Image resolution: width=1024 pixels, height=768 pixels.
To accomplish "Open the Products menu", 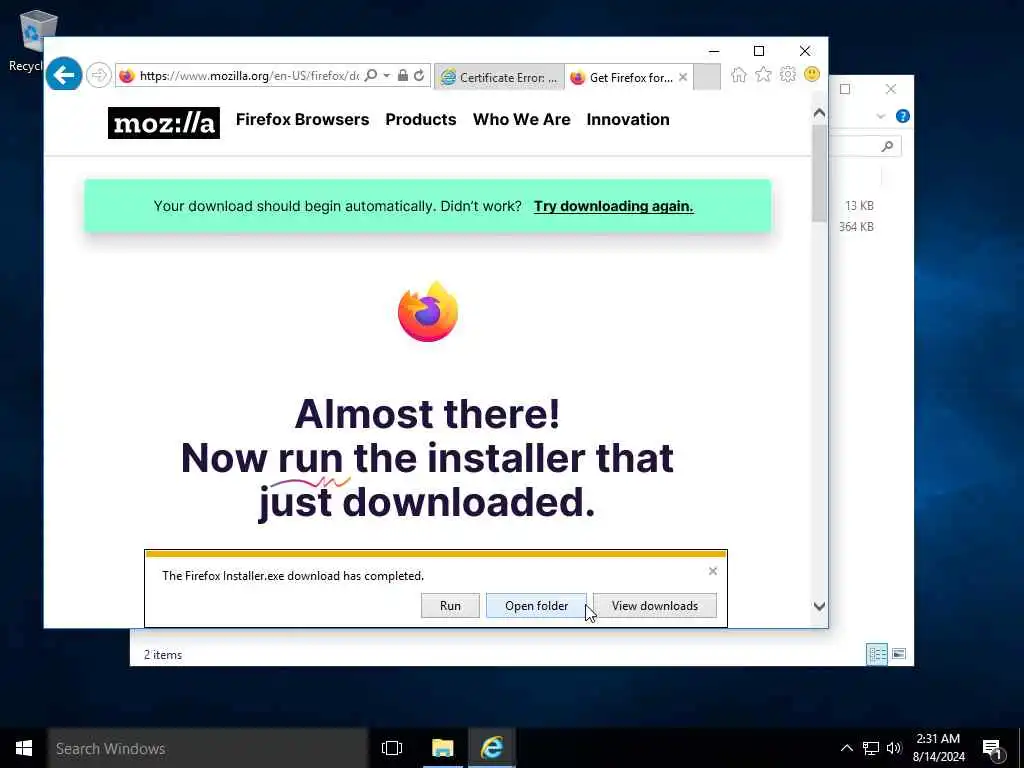I will (421, 120).
